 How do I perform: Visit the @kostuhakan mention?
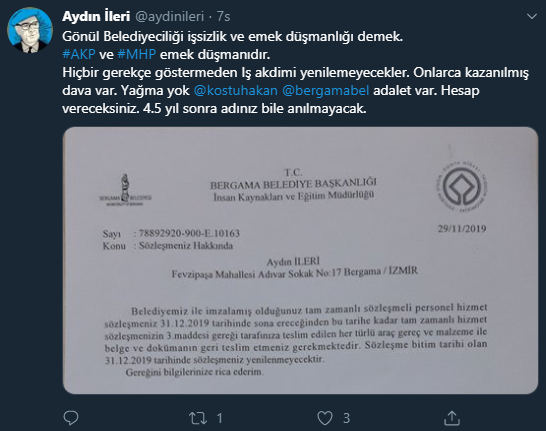pyautogui.click(x=235, y=91)
